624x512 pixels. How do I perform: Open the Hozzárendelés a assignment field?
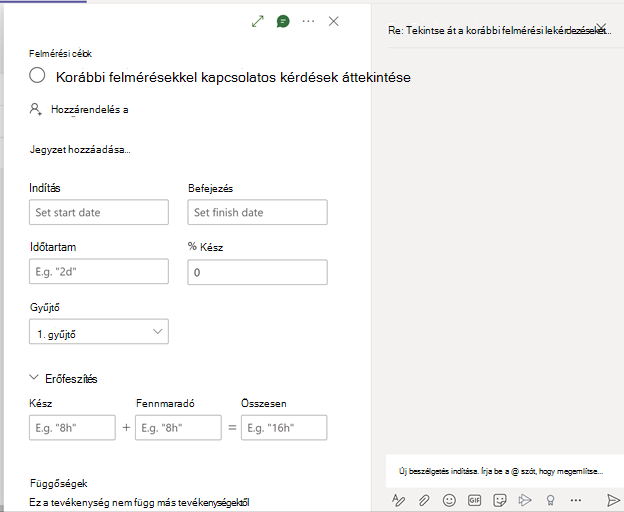(x=90, y=109)
